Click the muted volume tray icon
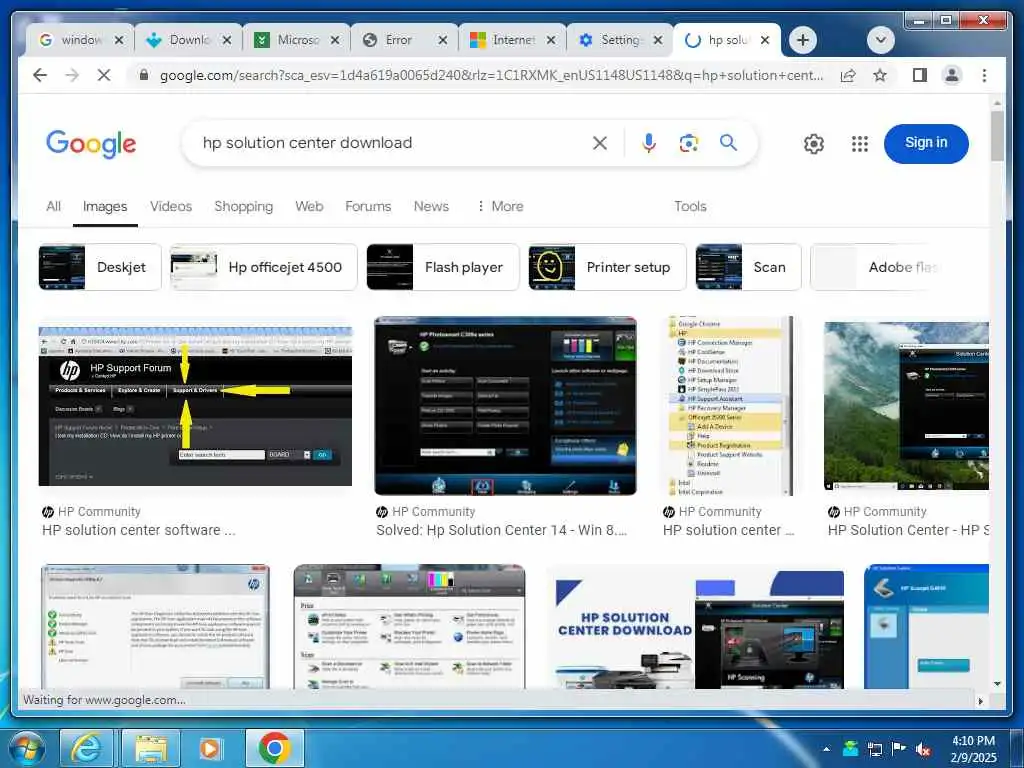Screen dimensions: 1024x768 pos(923,750)
